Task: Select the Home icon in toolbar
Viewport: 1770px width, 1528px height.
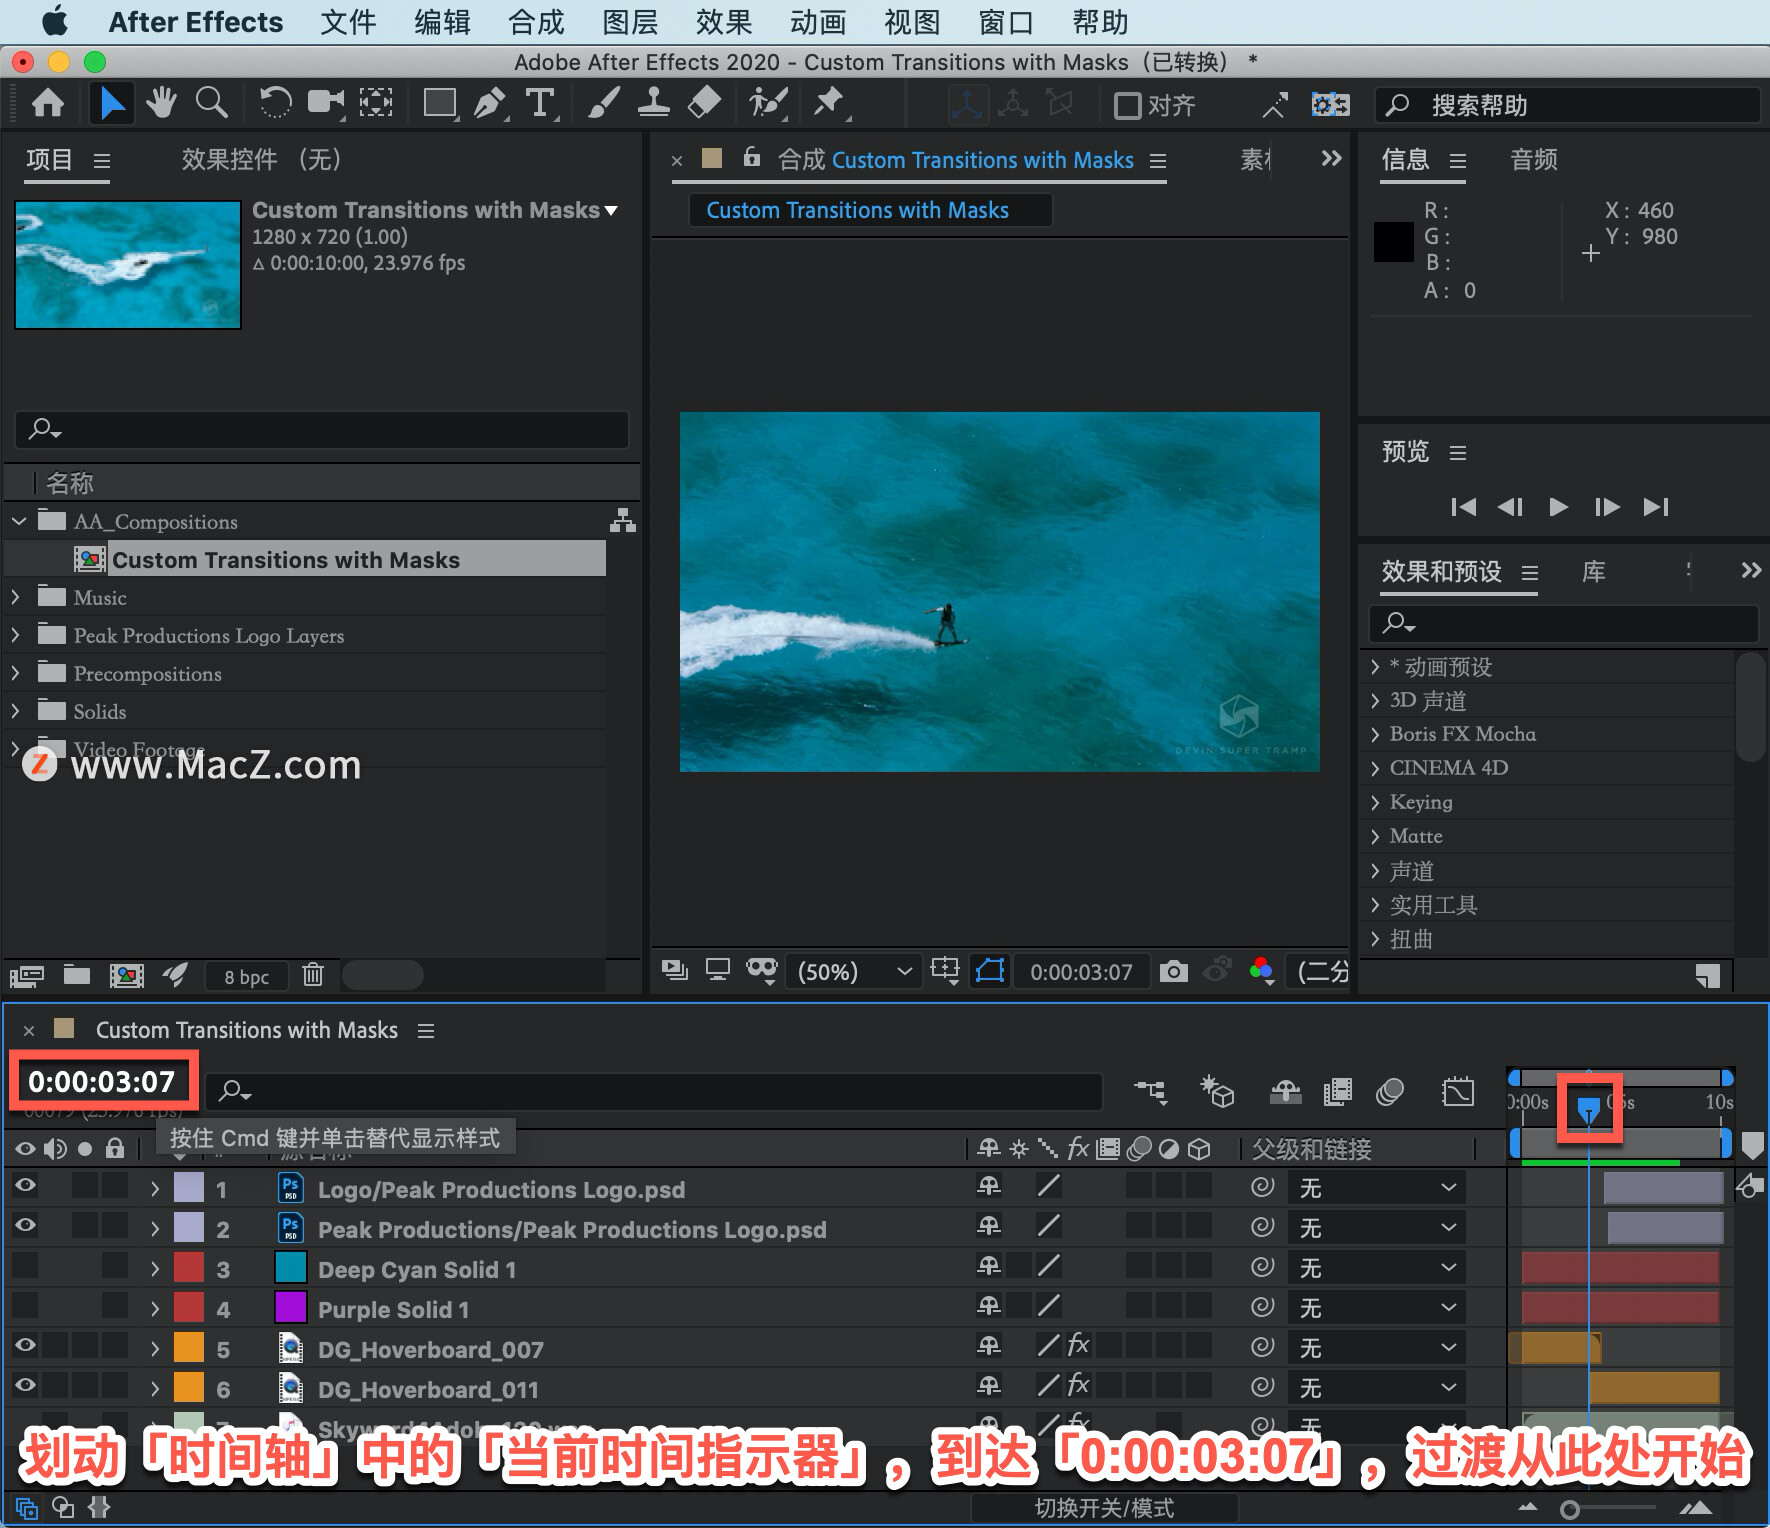Action: coord(48,104)
